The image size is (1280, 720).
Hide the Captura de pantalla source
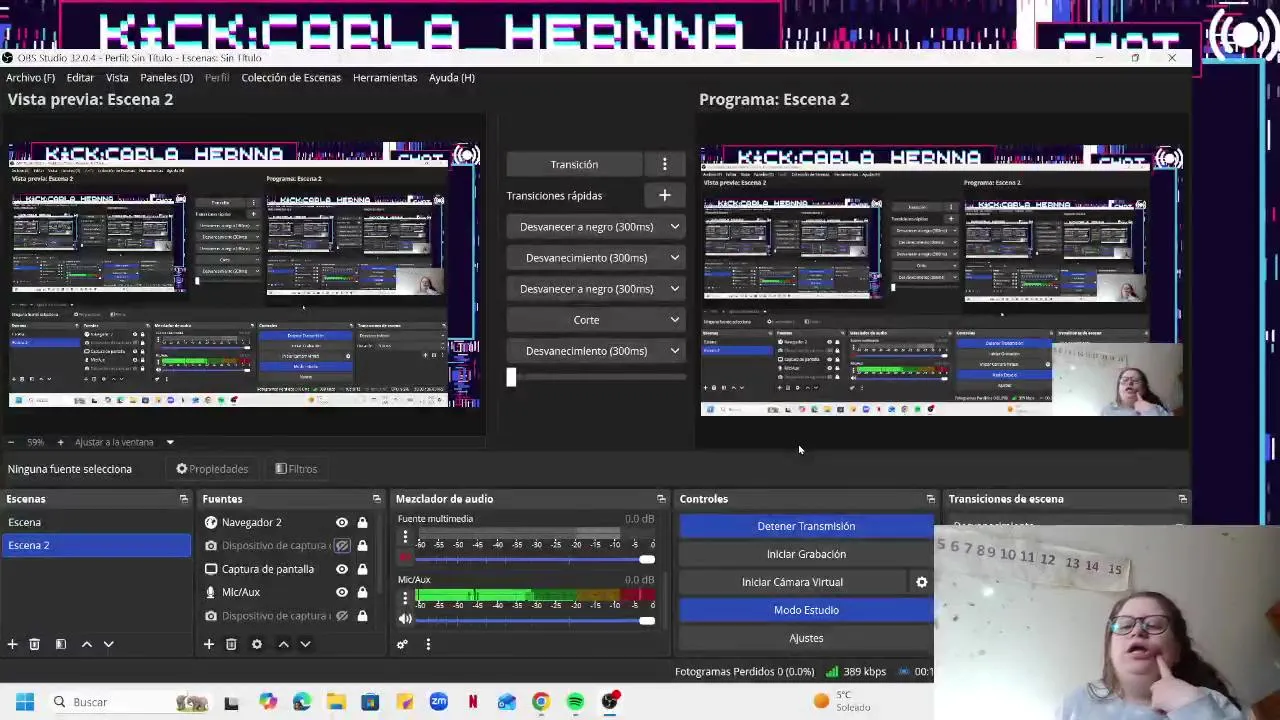(x=342, y=569)
